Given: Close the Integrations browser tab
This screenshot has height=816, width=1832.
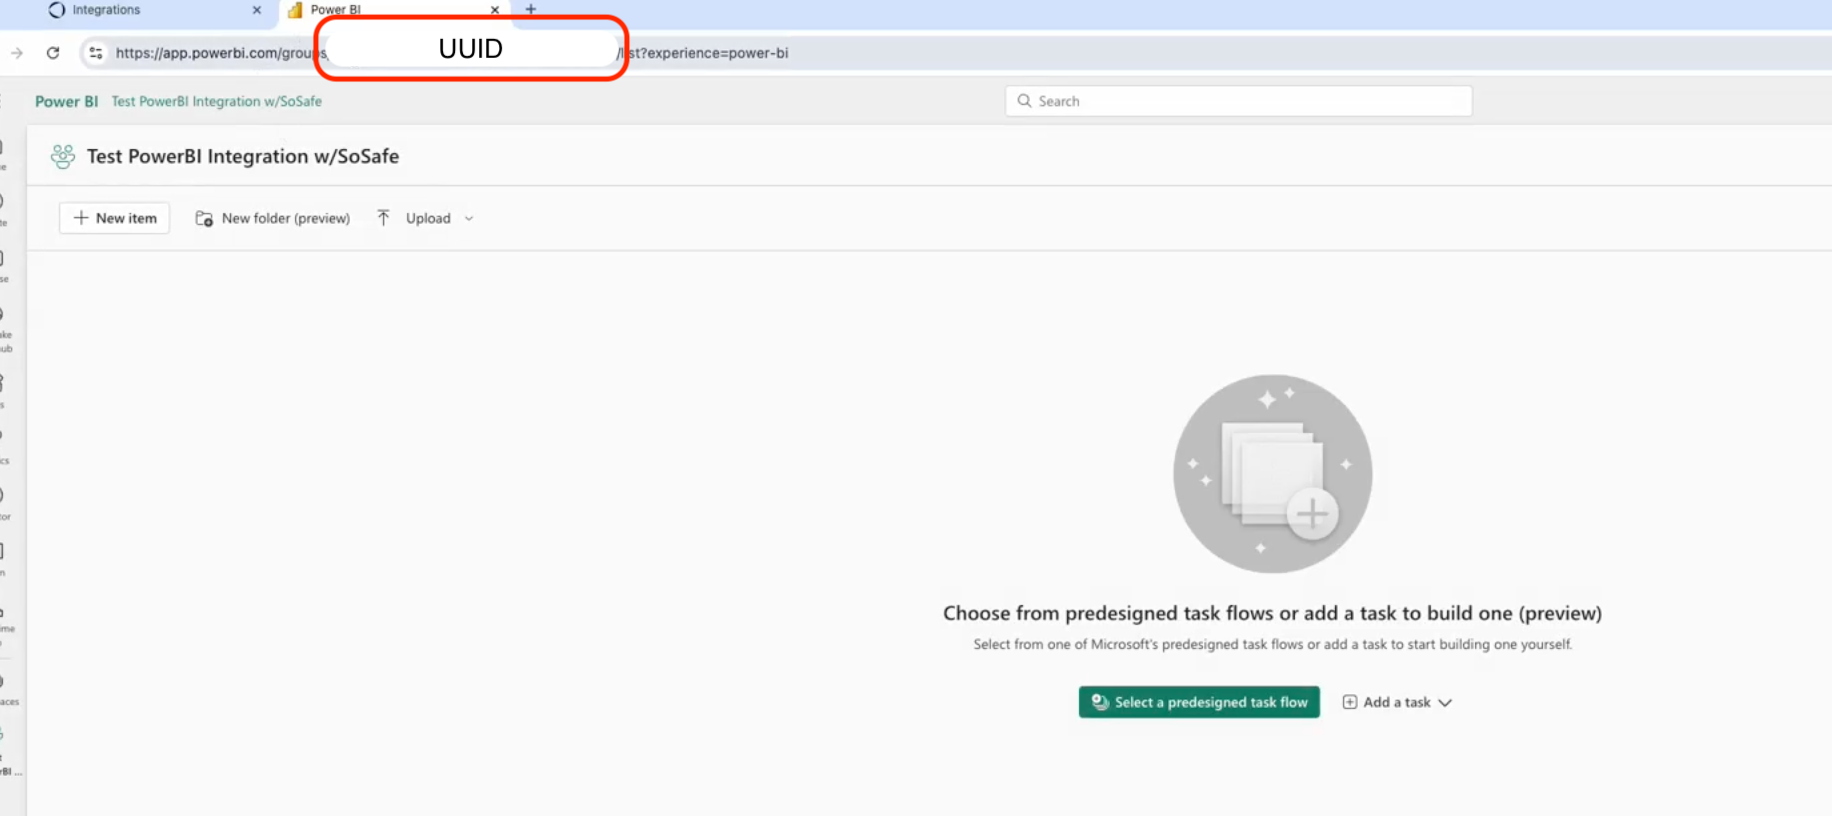Looking at the screenshot, I should click(257, 10).
